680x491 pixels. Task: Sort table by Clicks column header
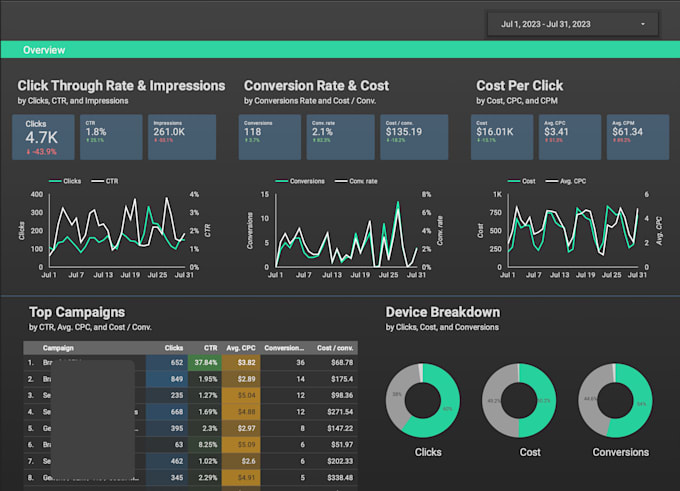tap(172, 348)
